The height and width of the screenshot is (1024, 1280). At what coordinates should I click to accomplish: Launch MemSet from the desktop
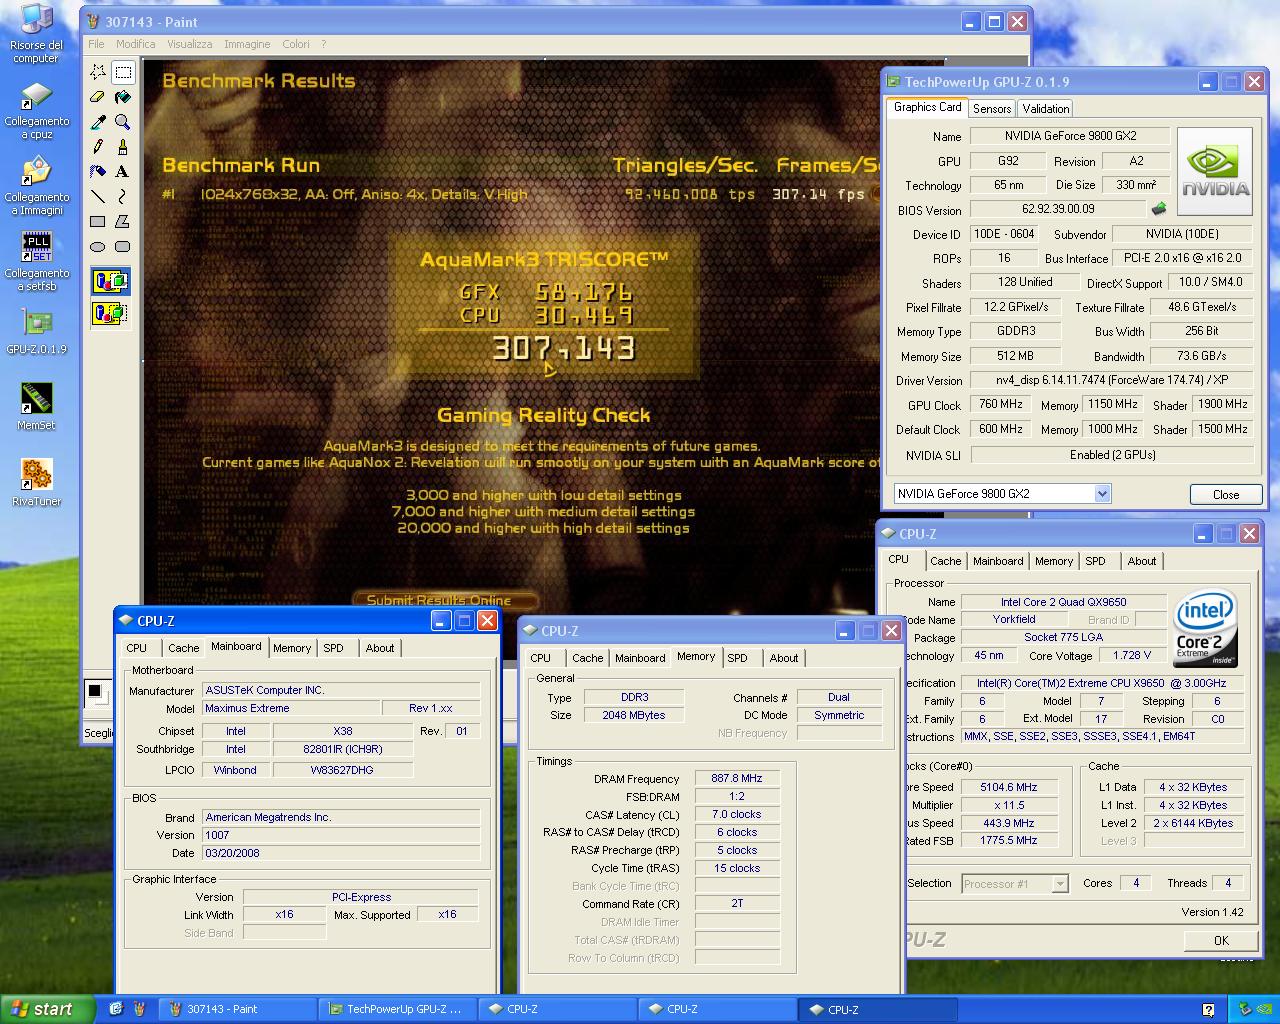click(x=36, y=408)
